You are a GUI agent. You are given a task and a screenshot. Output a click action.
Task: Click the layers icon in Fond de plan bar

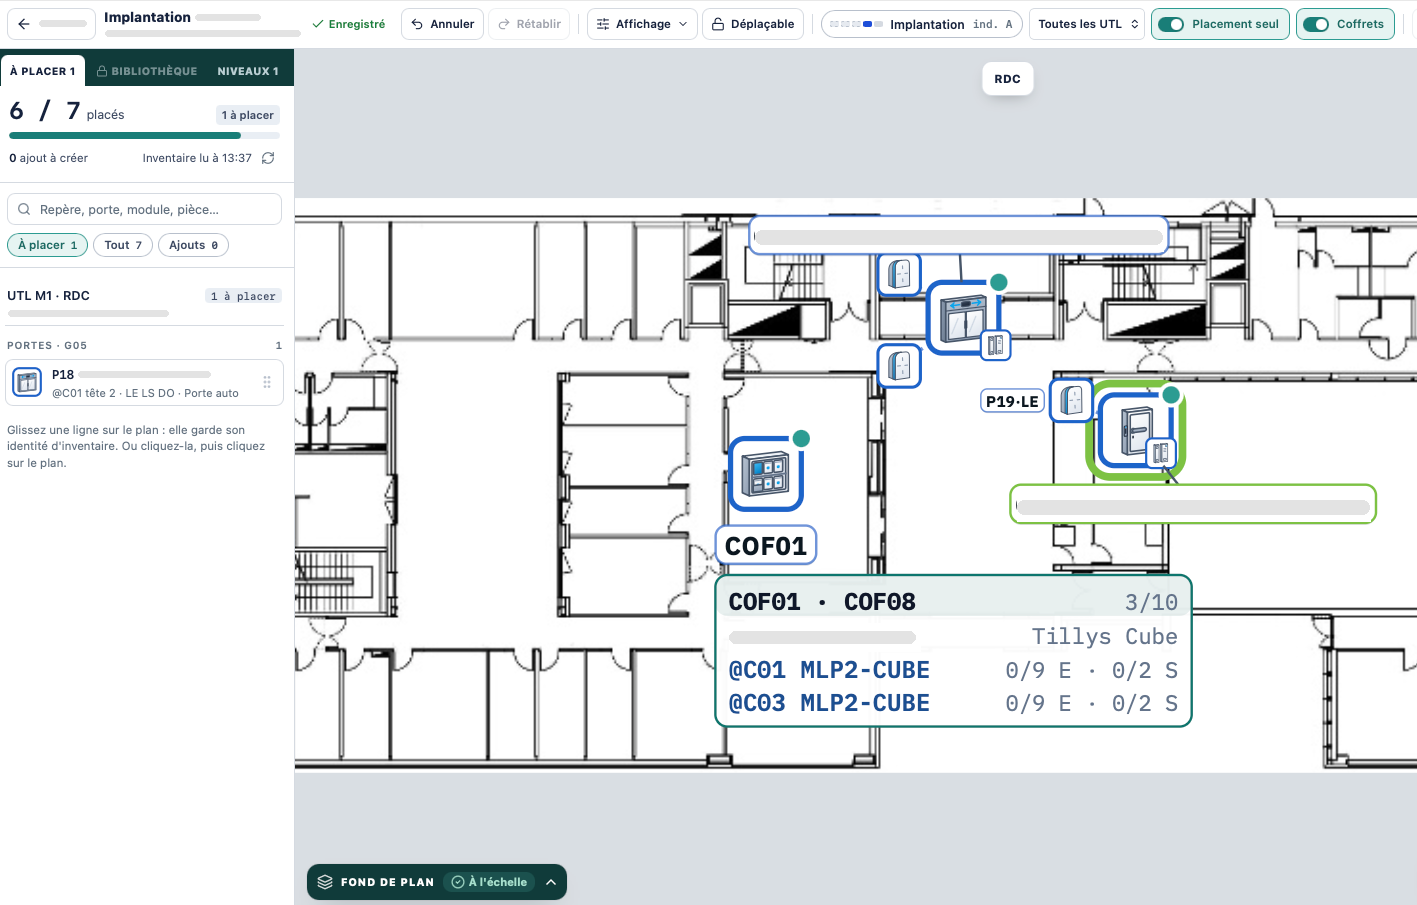tap(325, 882)
